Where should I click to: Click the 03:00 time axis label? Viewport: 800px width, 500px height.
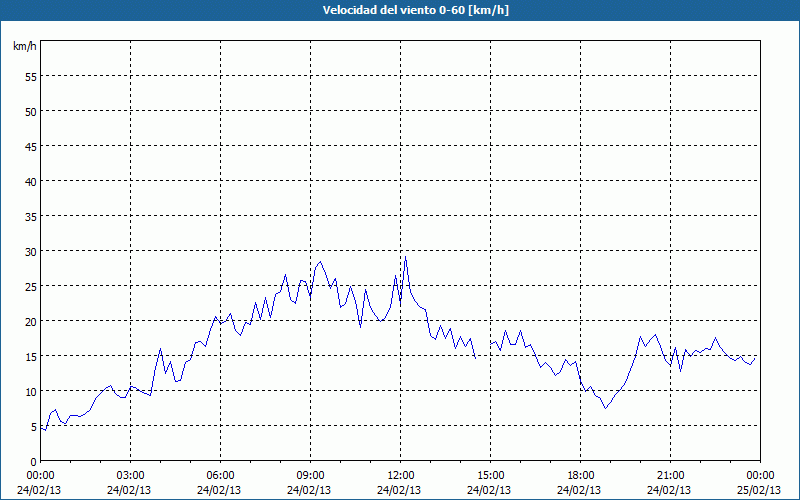[131, 476]
